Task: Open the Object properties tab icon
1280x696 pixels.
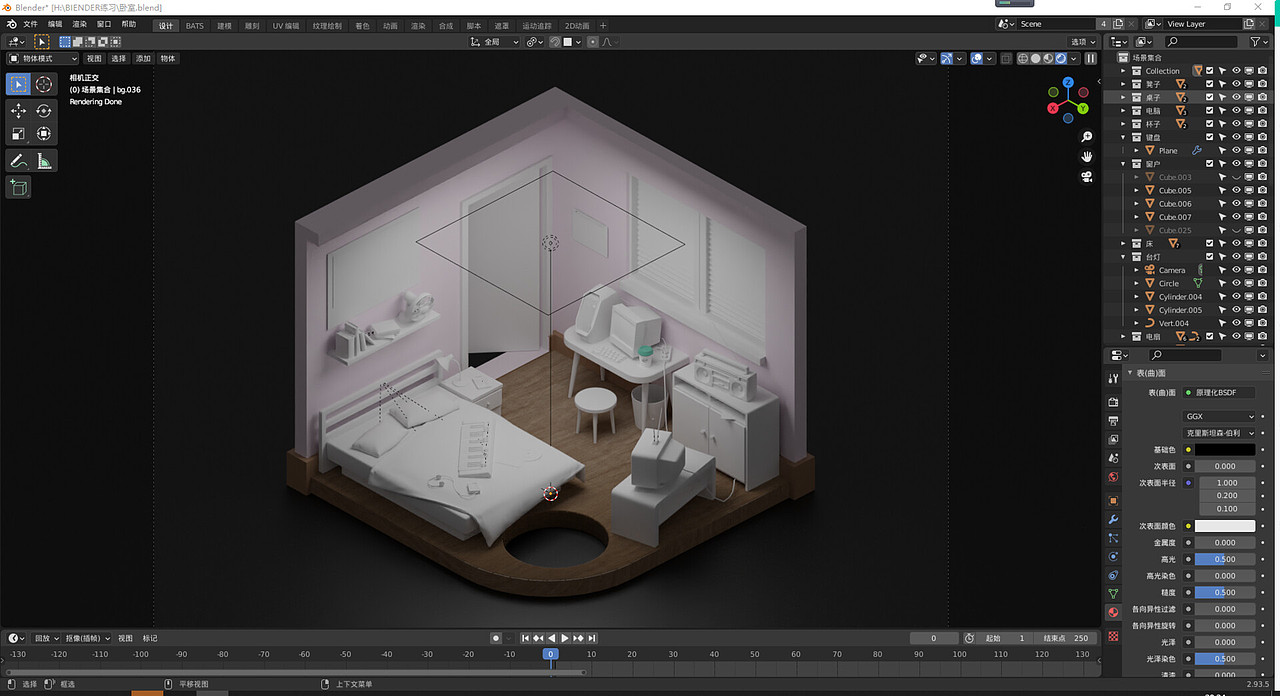Action: click(1113, 501)
